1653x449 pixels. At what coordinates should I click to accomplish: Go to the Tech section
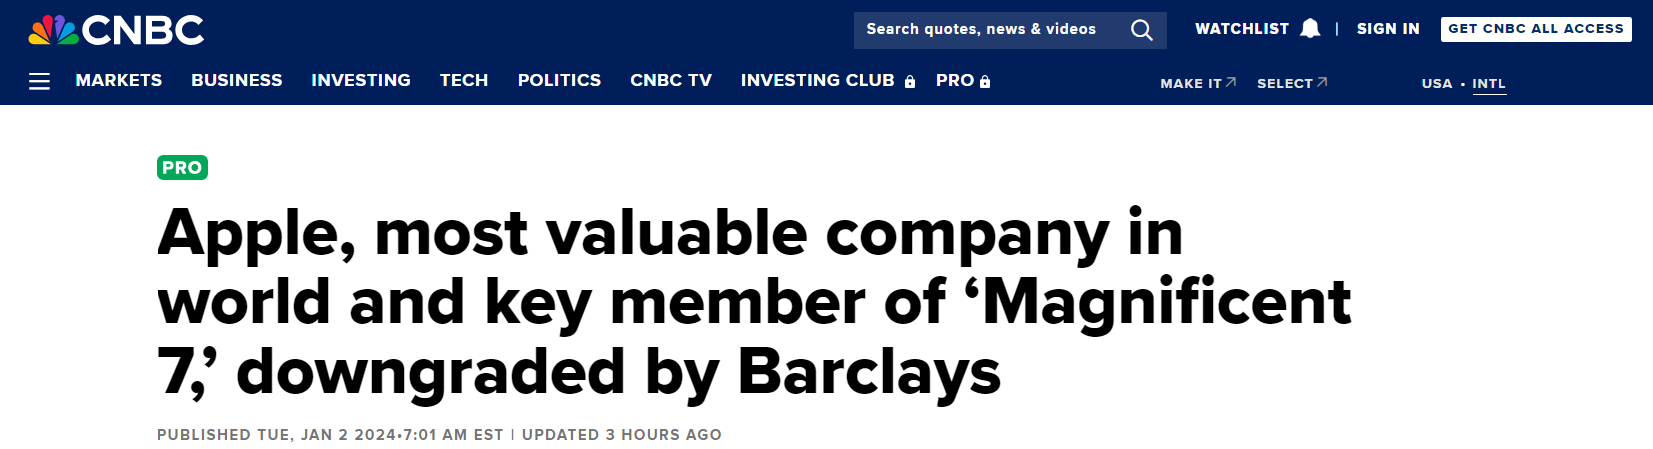[464, 80]
